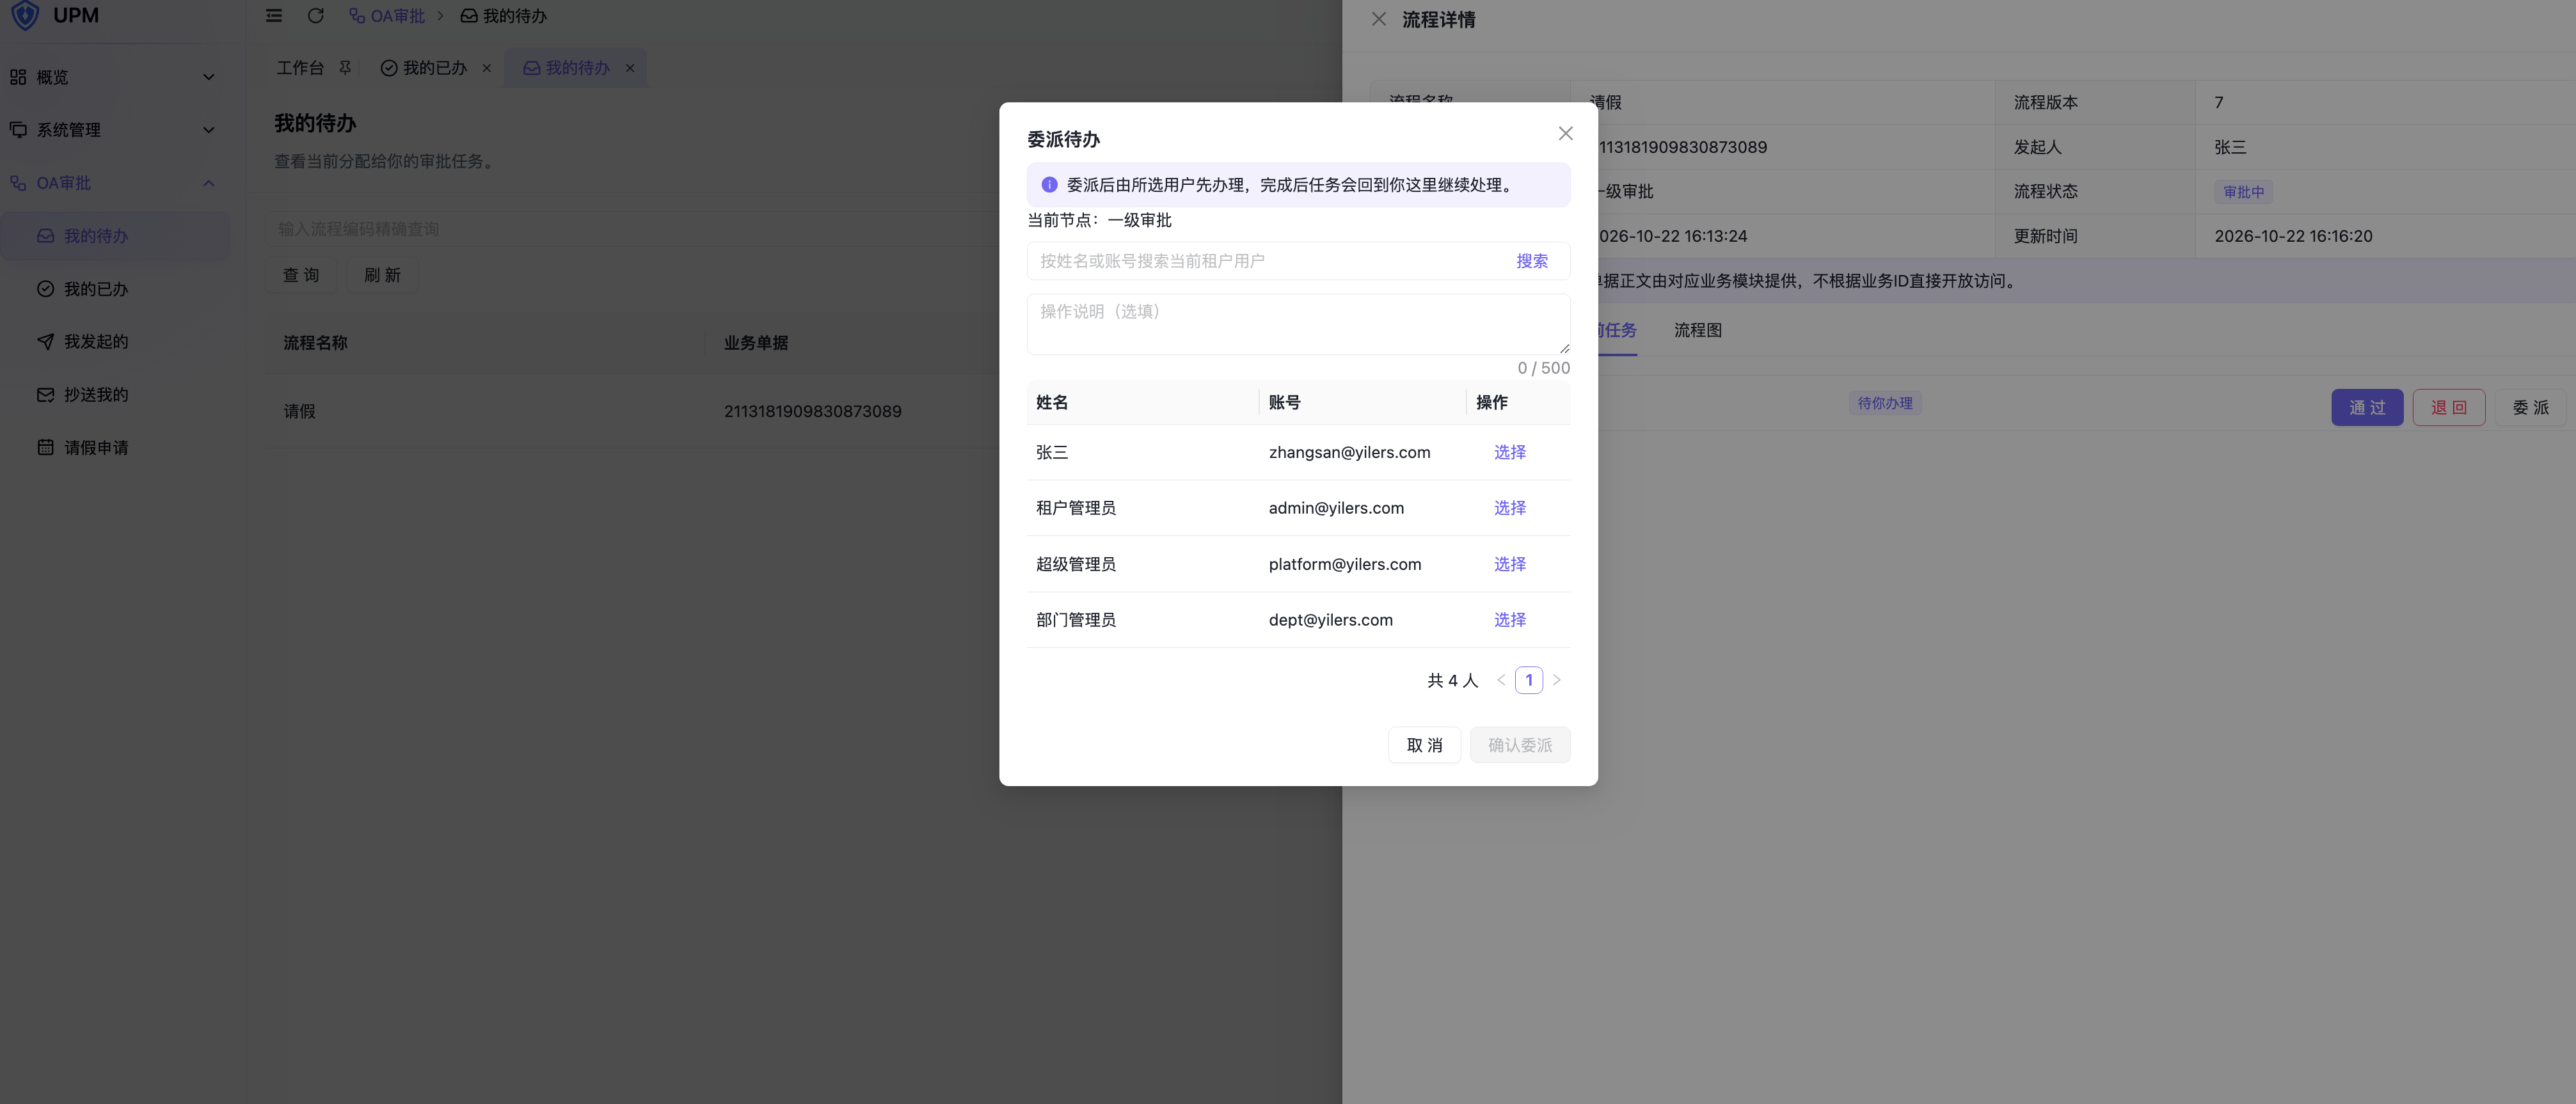This screenshot has width=2576, height=1104.
Task: Click the OA审批 flow icon in sidebar
Action: (18, 183)
